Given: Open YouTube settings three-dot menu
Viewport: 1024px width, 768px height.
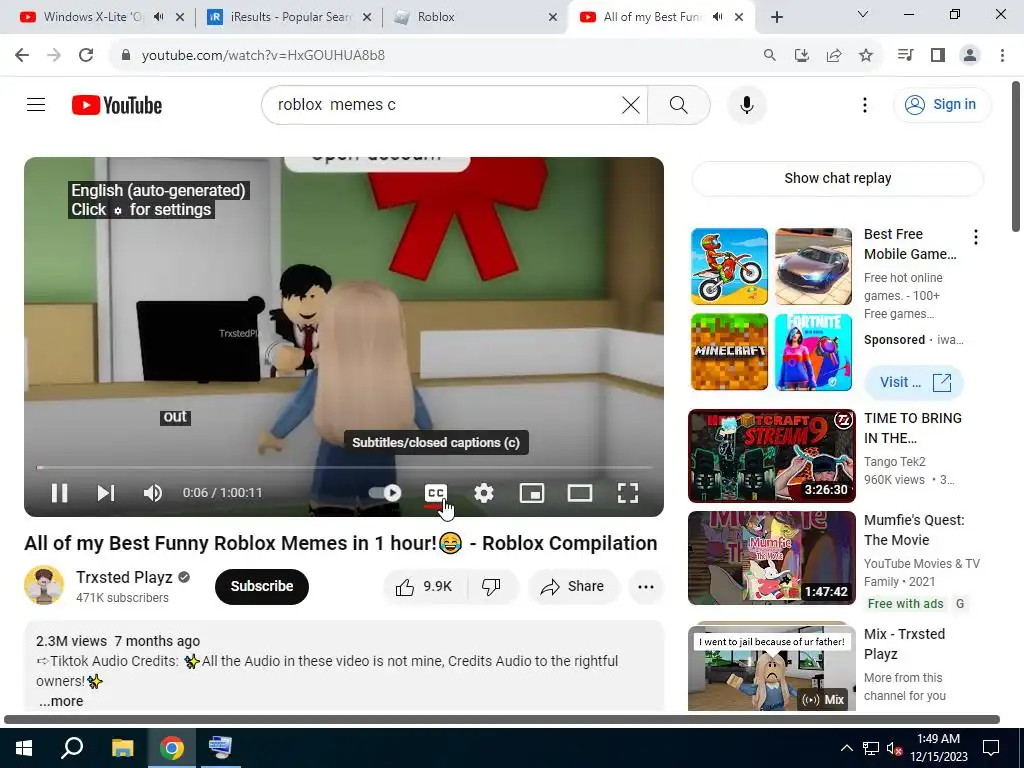Looking at the screenshot, I should (865, 104).
